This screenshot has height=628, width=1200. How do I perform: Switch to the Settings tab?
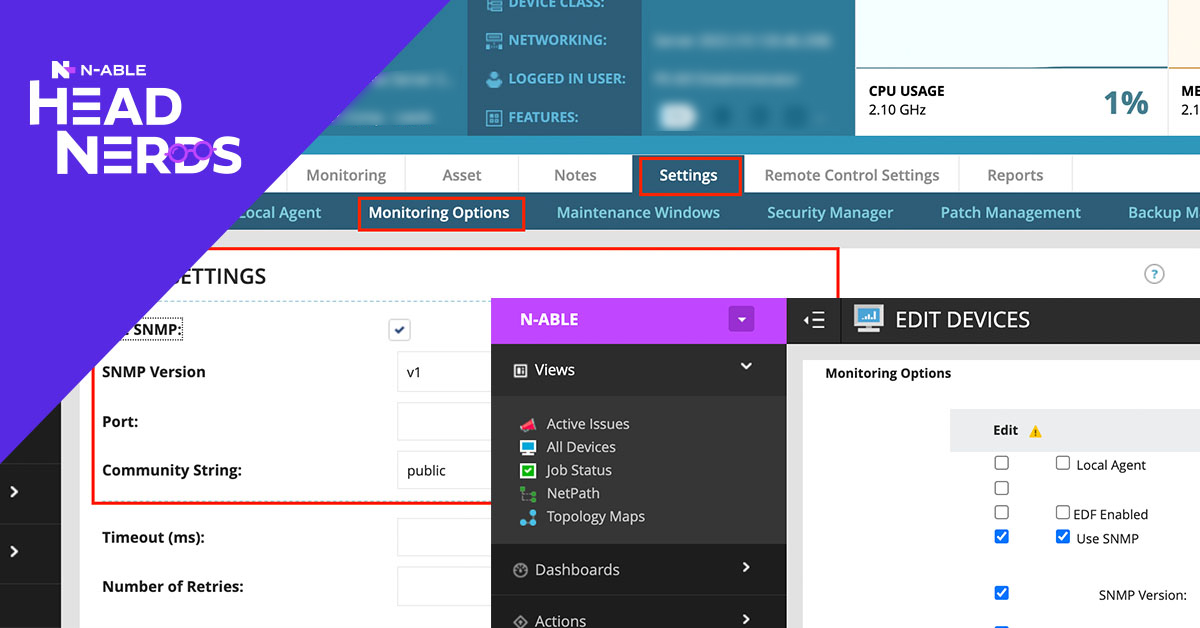tap(688, 175)
